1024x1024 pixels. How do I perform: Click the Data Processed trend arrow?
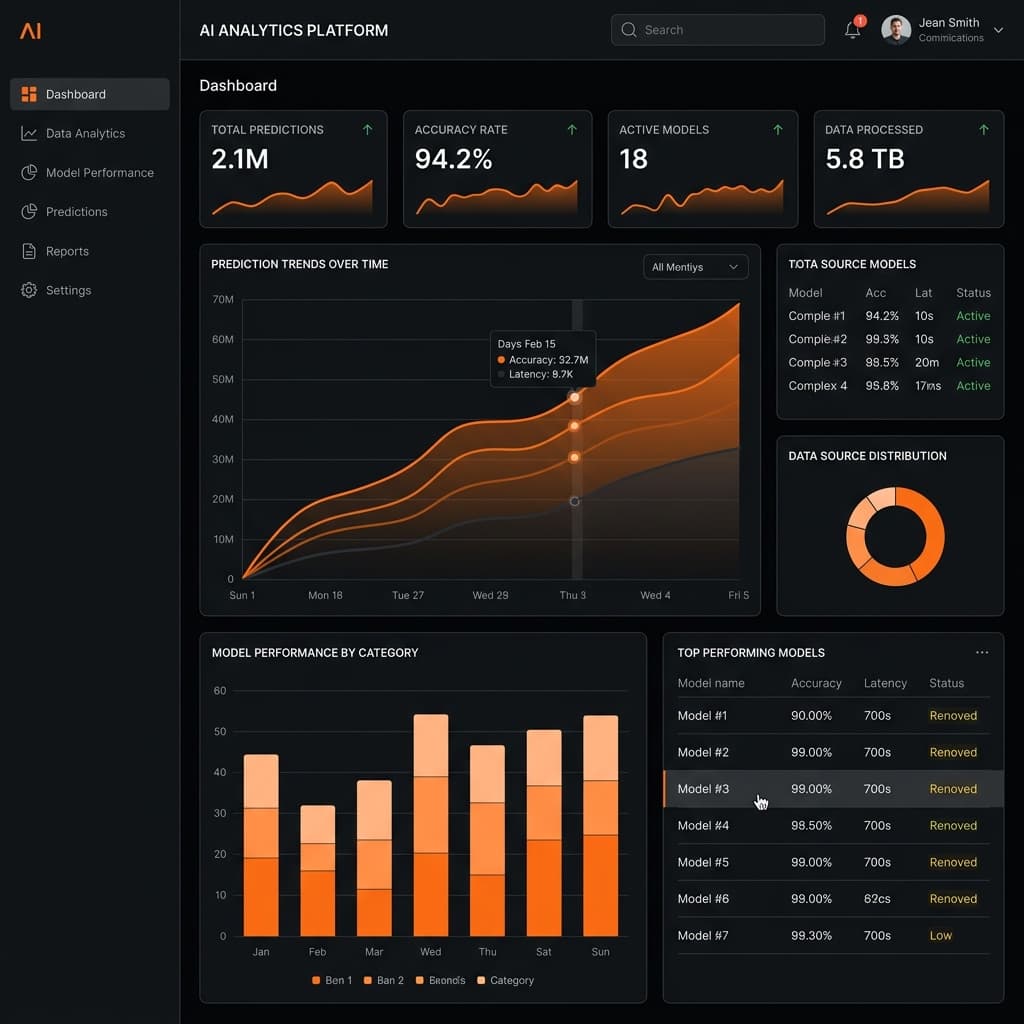[x=984, y=129]
